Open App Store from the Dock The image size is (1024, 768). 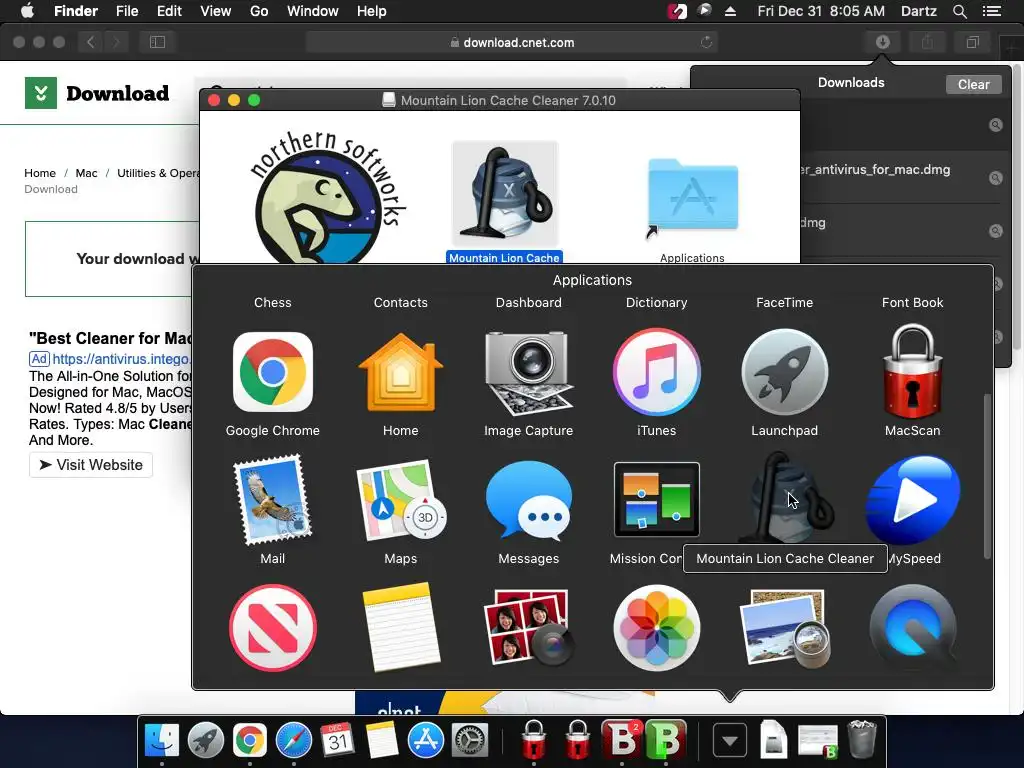click(x=426, y=741)
